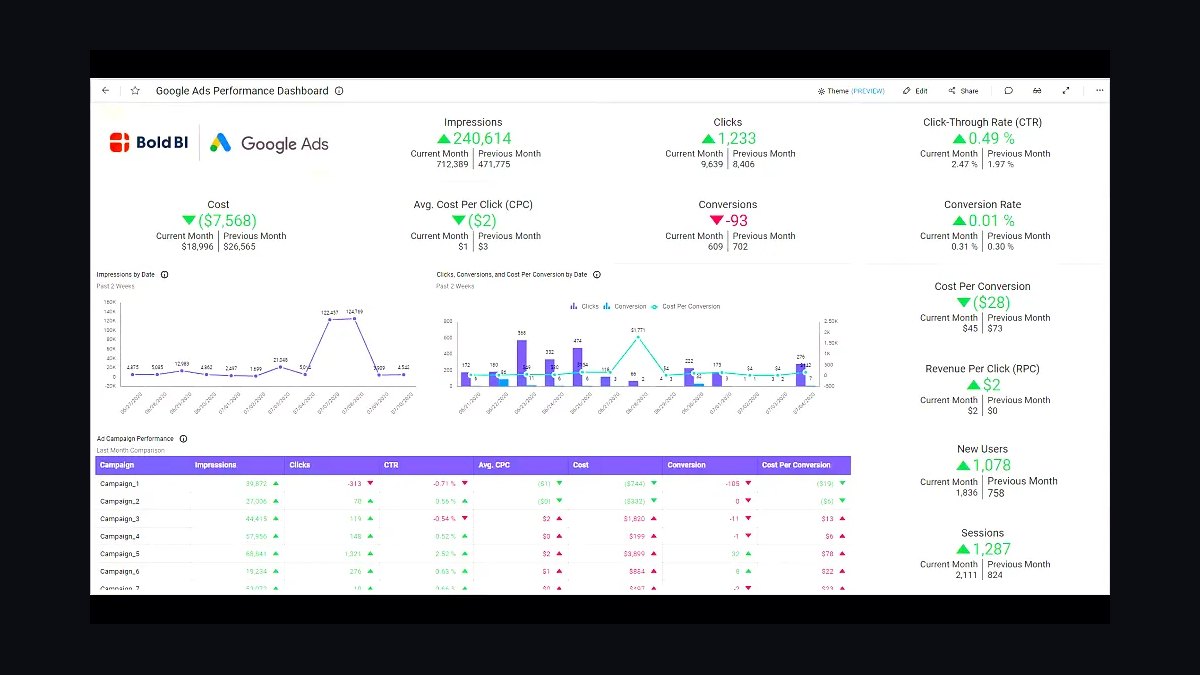
Task: Click the Cost previous month value $26,565
Action: click(240, 247)
